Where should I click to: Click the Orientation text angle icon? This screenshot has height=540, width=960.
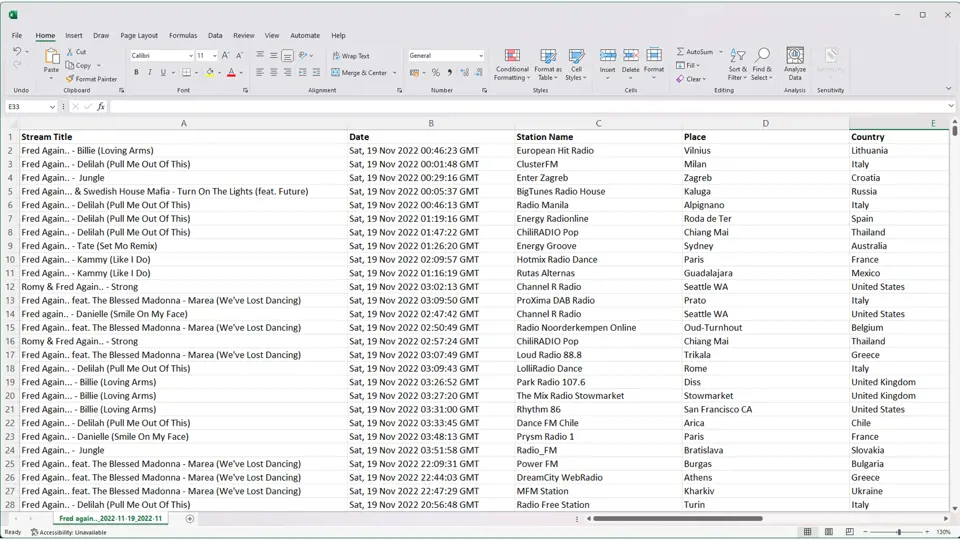pos(302,55)
